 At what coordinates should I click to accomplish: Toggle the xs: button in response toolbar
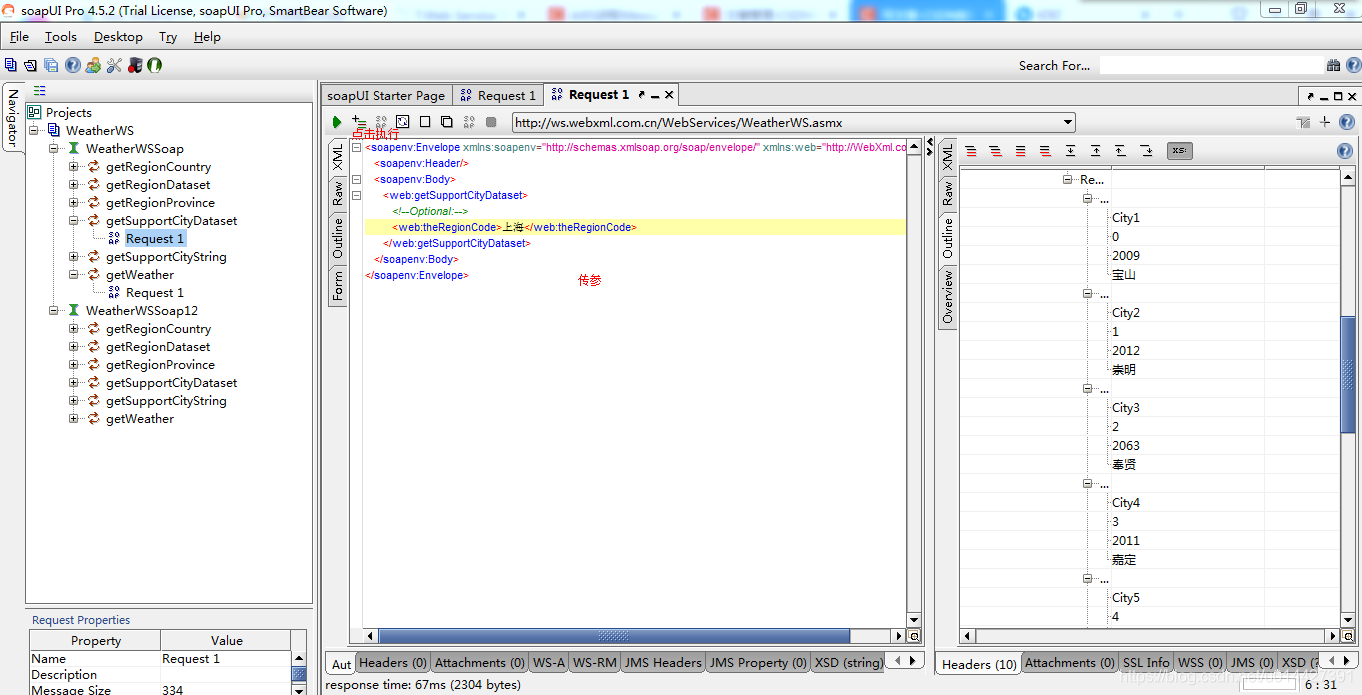pyautogui.click(x=1180, y=151)
